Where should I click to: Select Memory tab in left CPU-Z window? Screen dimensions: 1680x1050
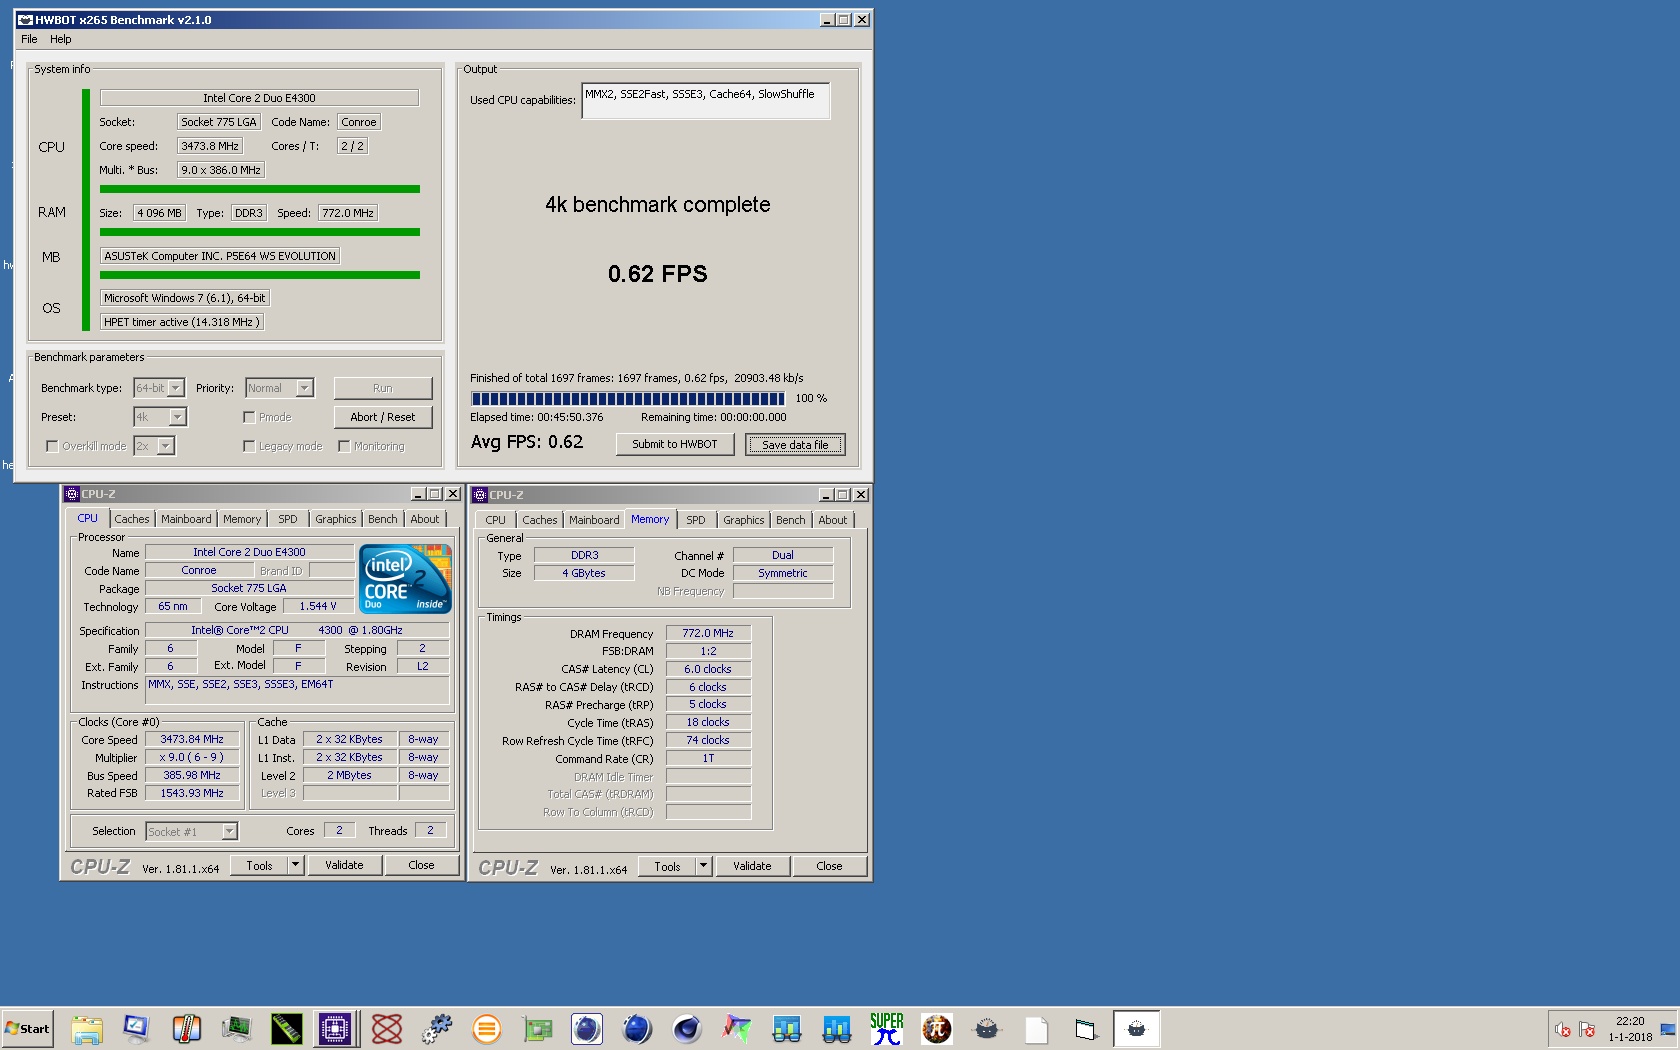click(242, 519)
